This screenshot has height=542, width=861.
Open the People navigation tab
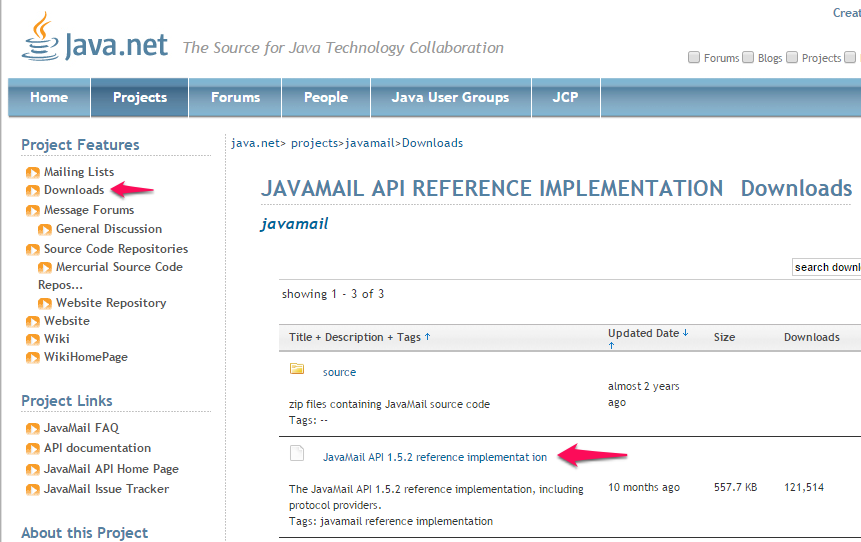tap(326, 97)
